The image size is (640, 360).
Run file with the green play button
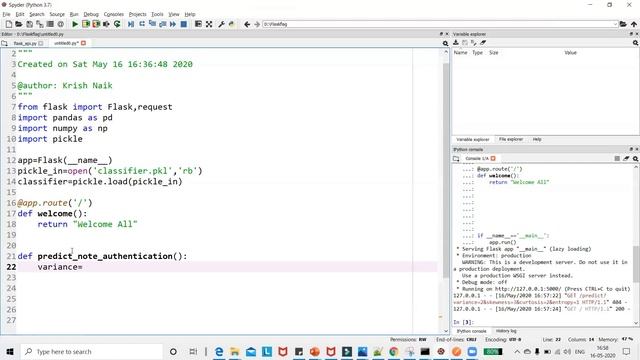pyautogui.click(x=75, y=24)
